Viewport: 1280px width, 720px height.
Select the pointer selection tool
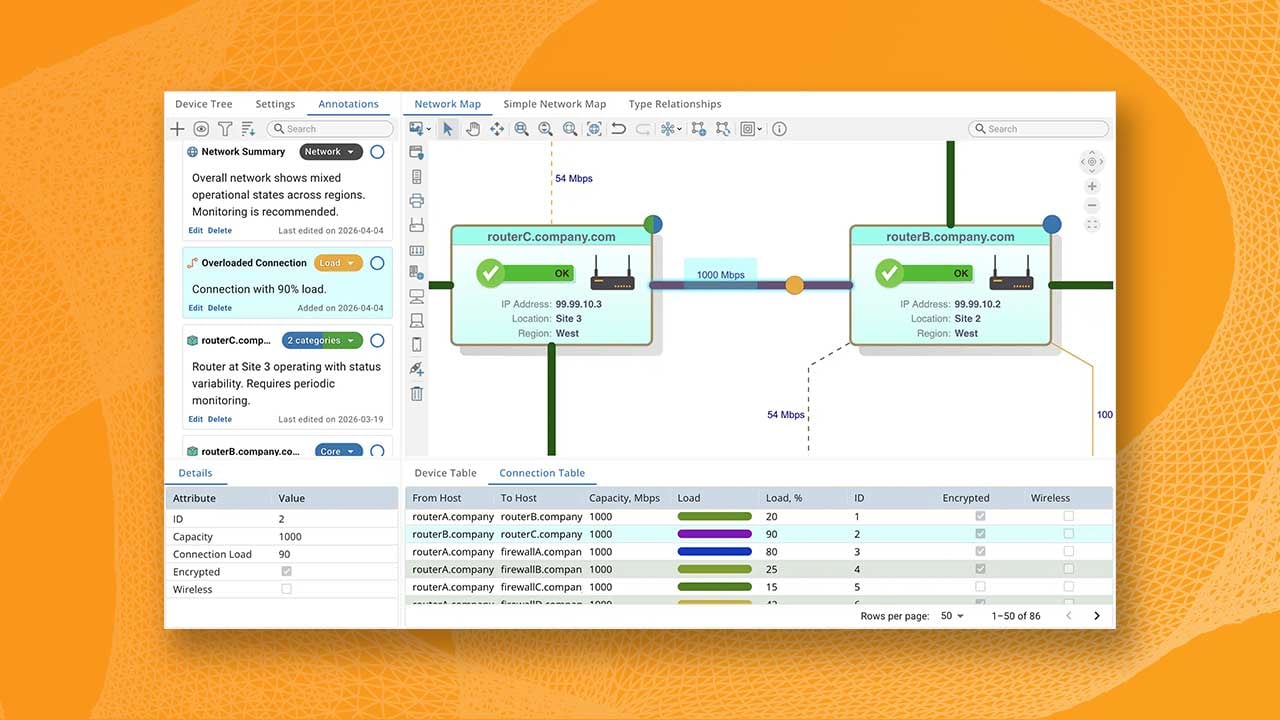click(448, 129)
